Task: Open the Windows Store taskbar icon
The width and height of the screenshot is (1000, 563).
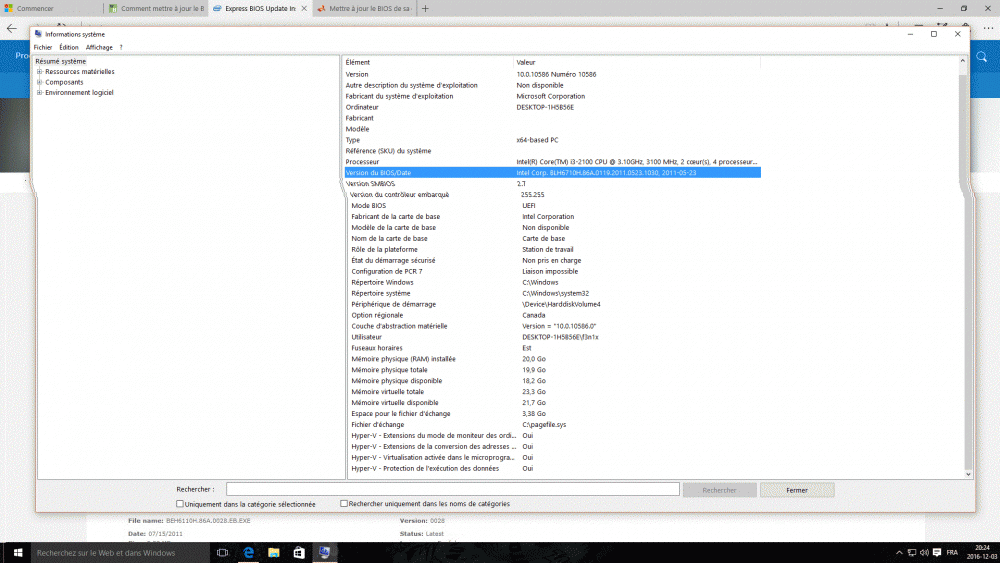Action: point(298,553)
